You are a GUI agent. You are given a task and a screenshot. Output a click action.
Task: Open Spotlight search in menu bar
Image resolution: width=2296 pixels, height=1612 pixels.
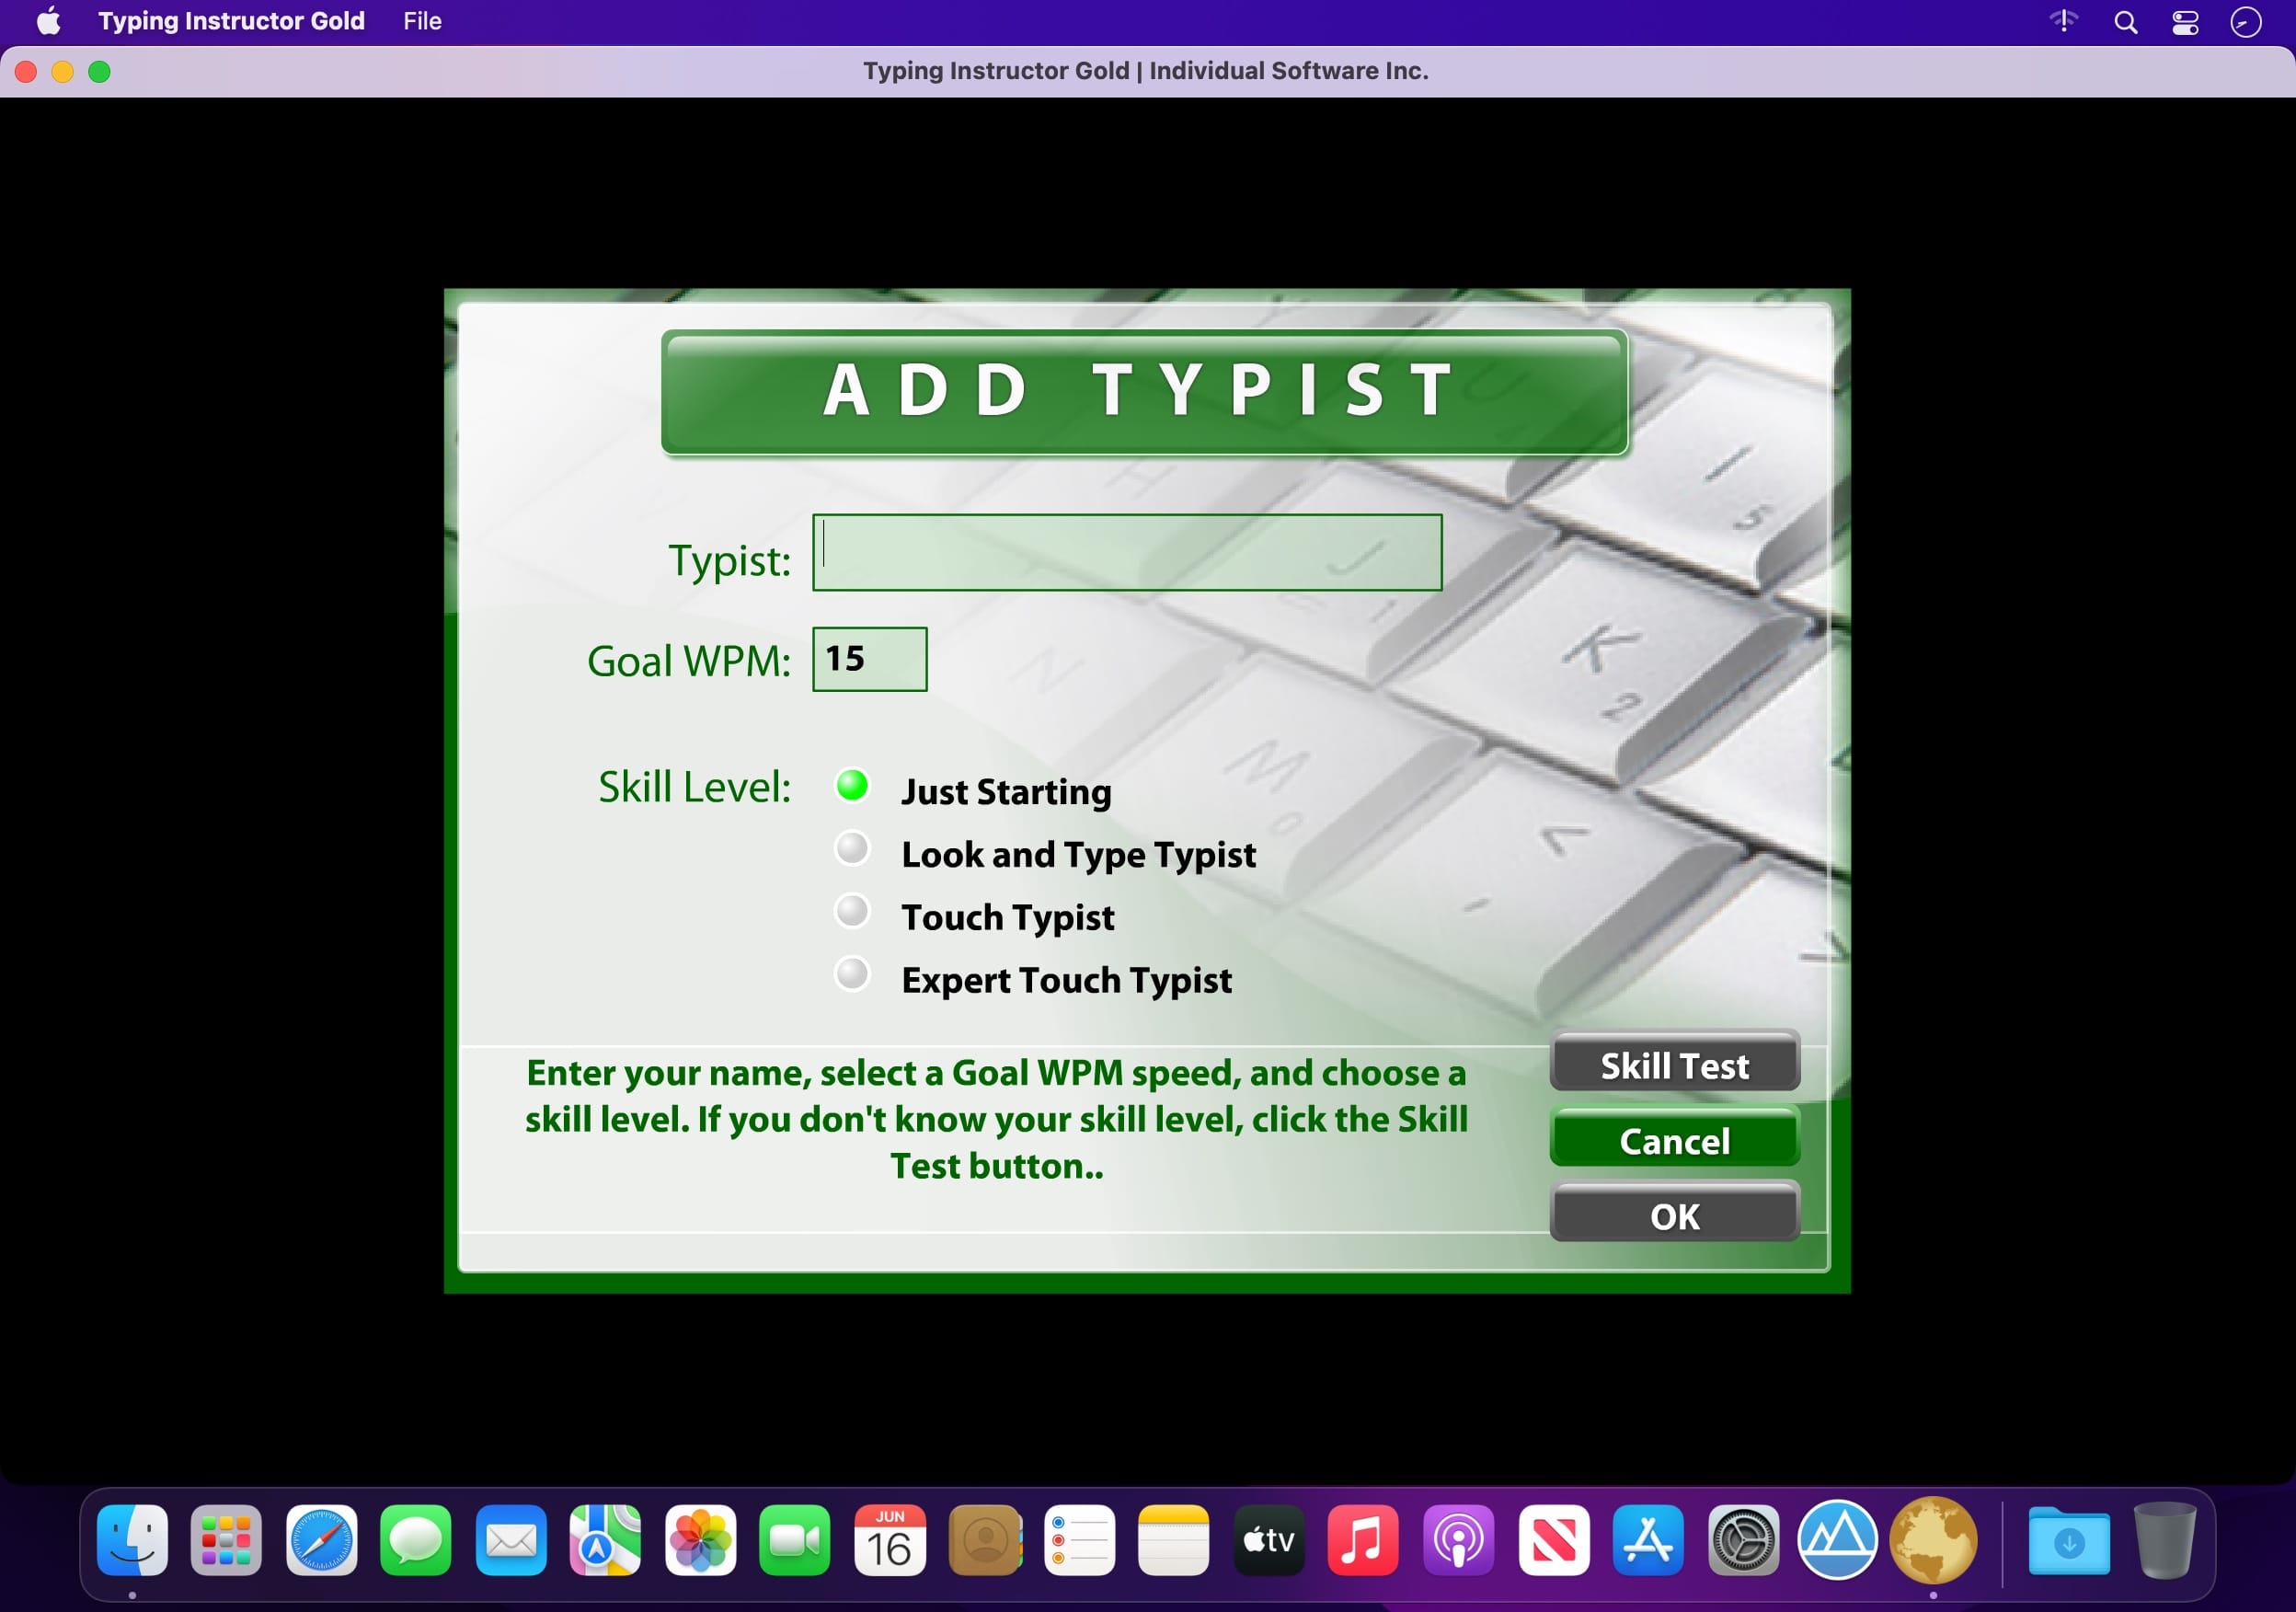pos(2125,22)
